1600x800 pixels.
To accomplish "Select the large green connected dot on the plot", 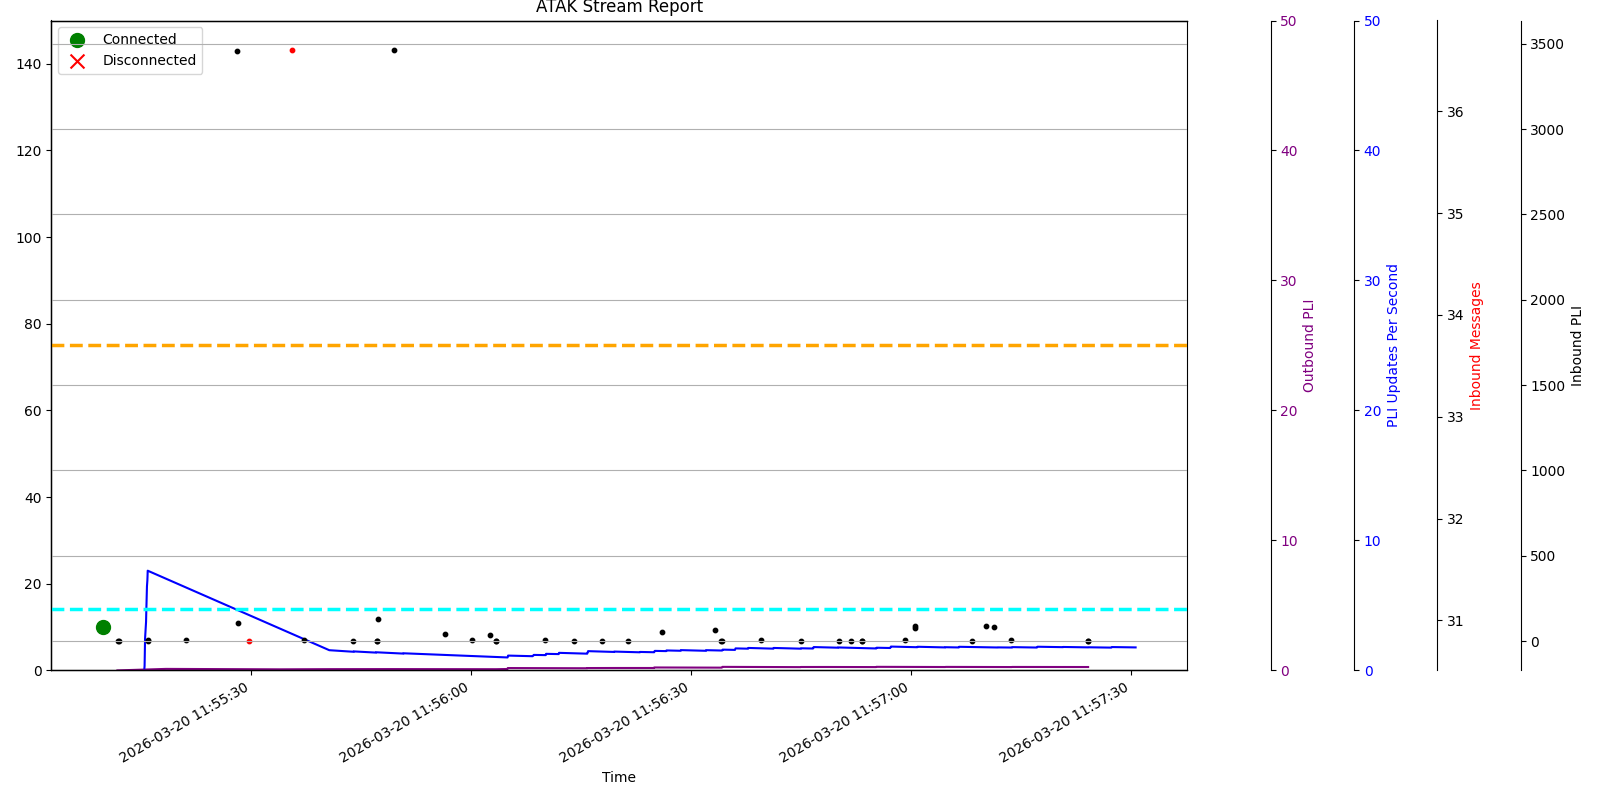I will pos(103,627).
